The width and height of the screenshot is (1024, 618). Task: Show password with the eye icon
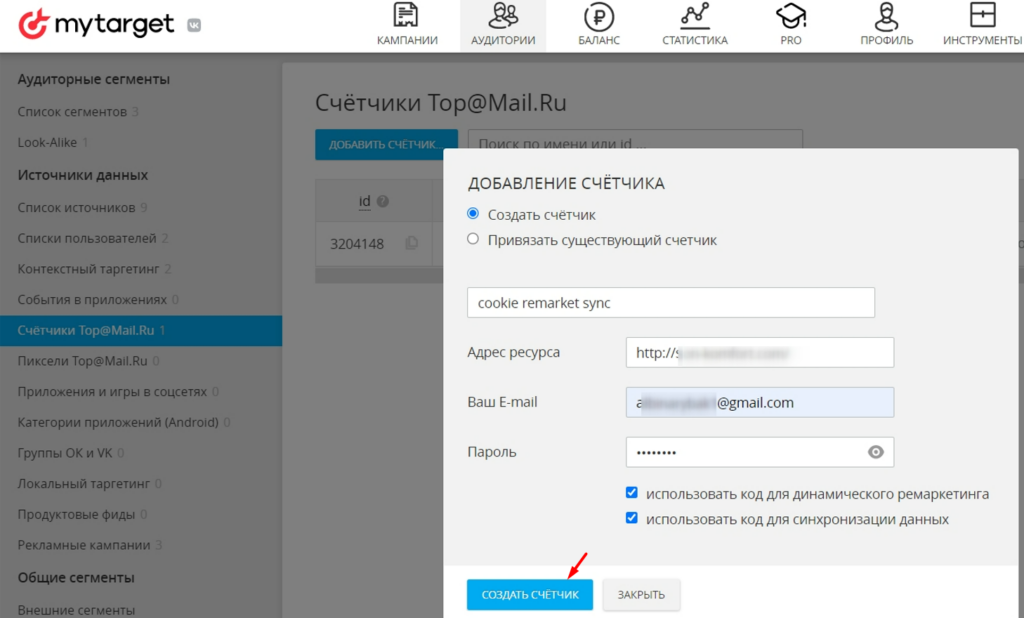[876, 452]
